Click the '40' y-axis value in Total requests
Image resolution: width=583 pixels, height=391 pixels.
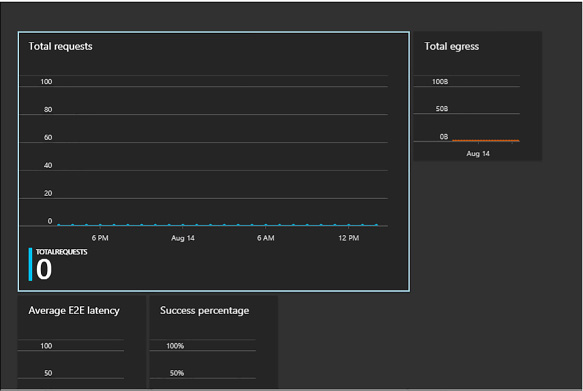(48, 165)
